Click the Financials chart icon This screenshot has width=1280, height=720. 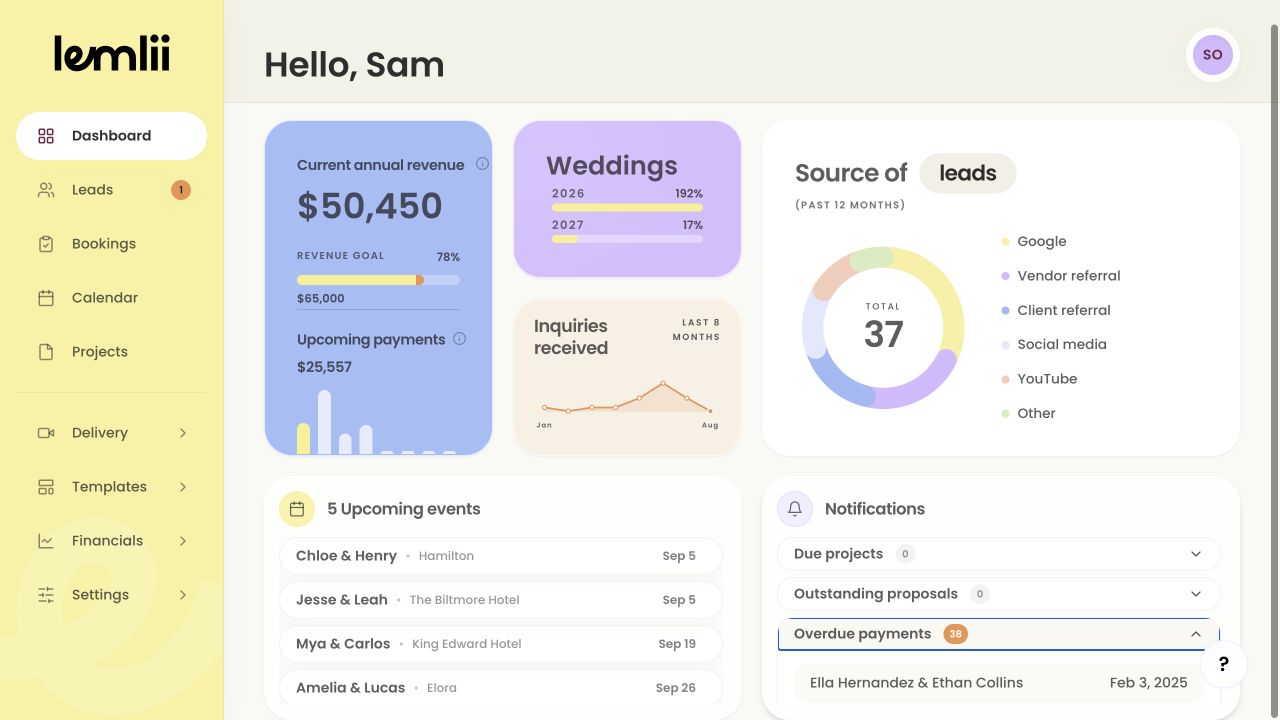tap(46, 541)
